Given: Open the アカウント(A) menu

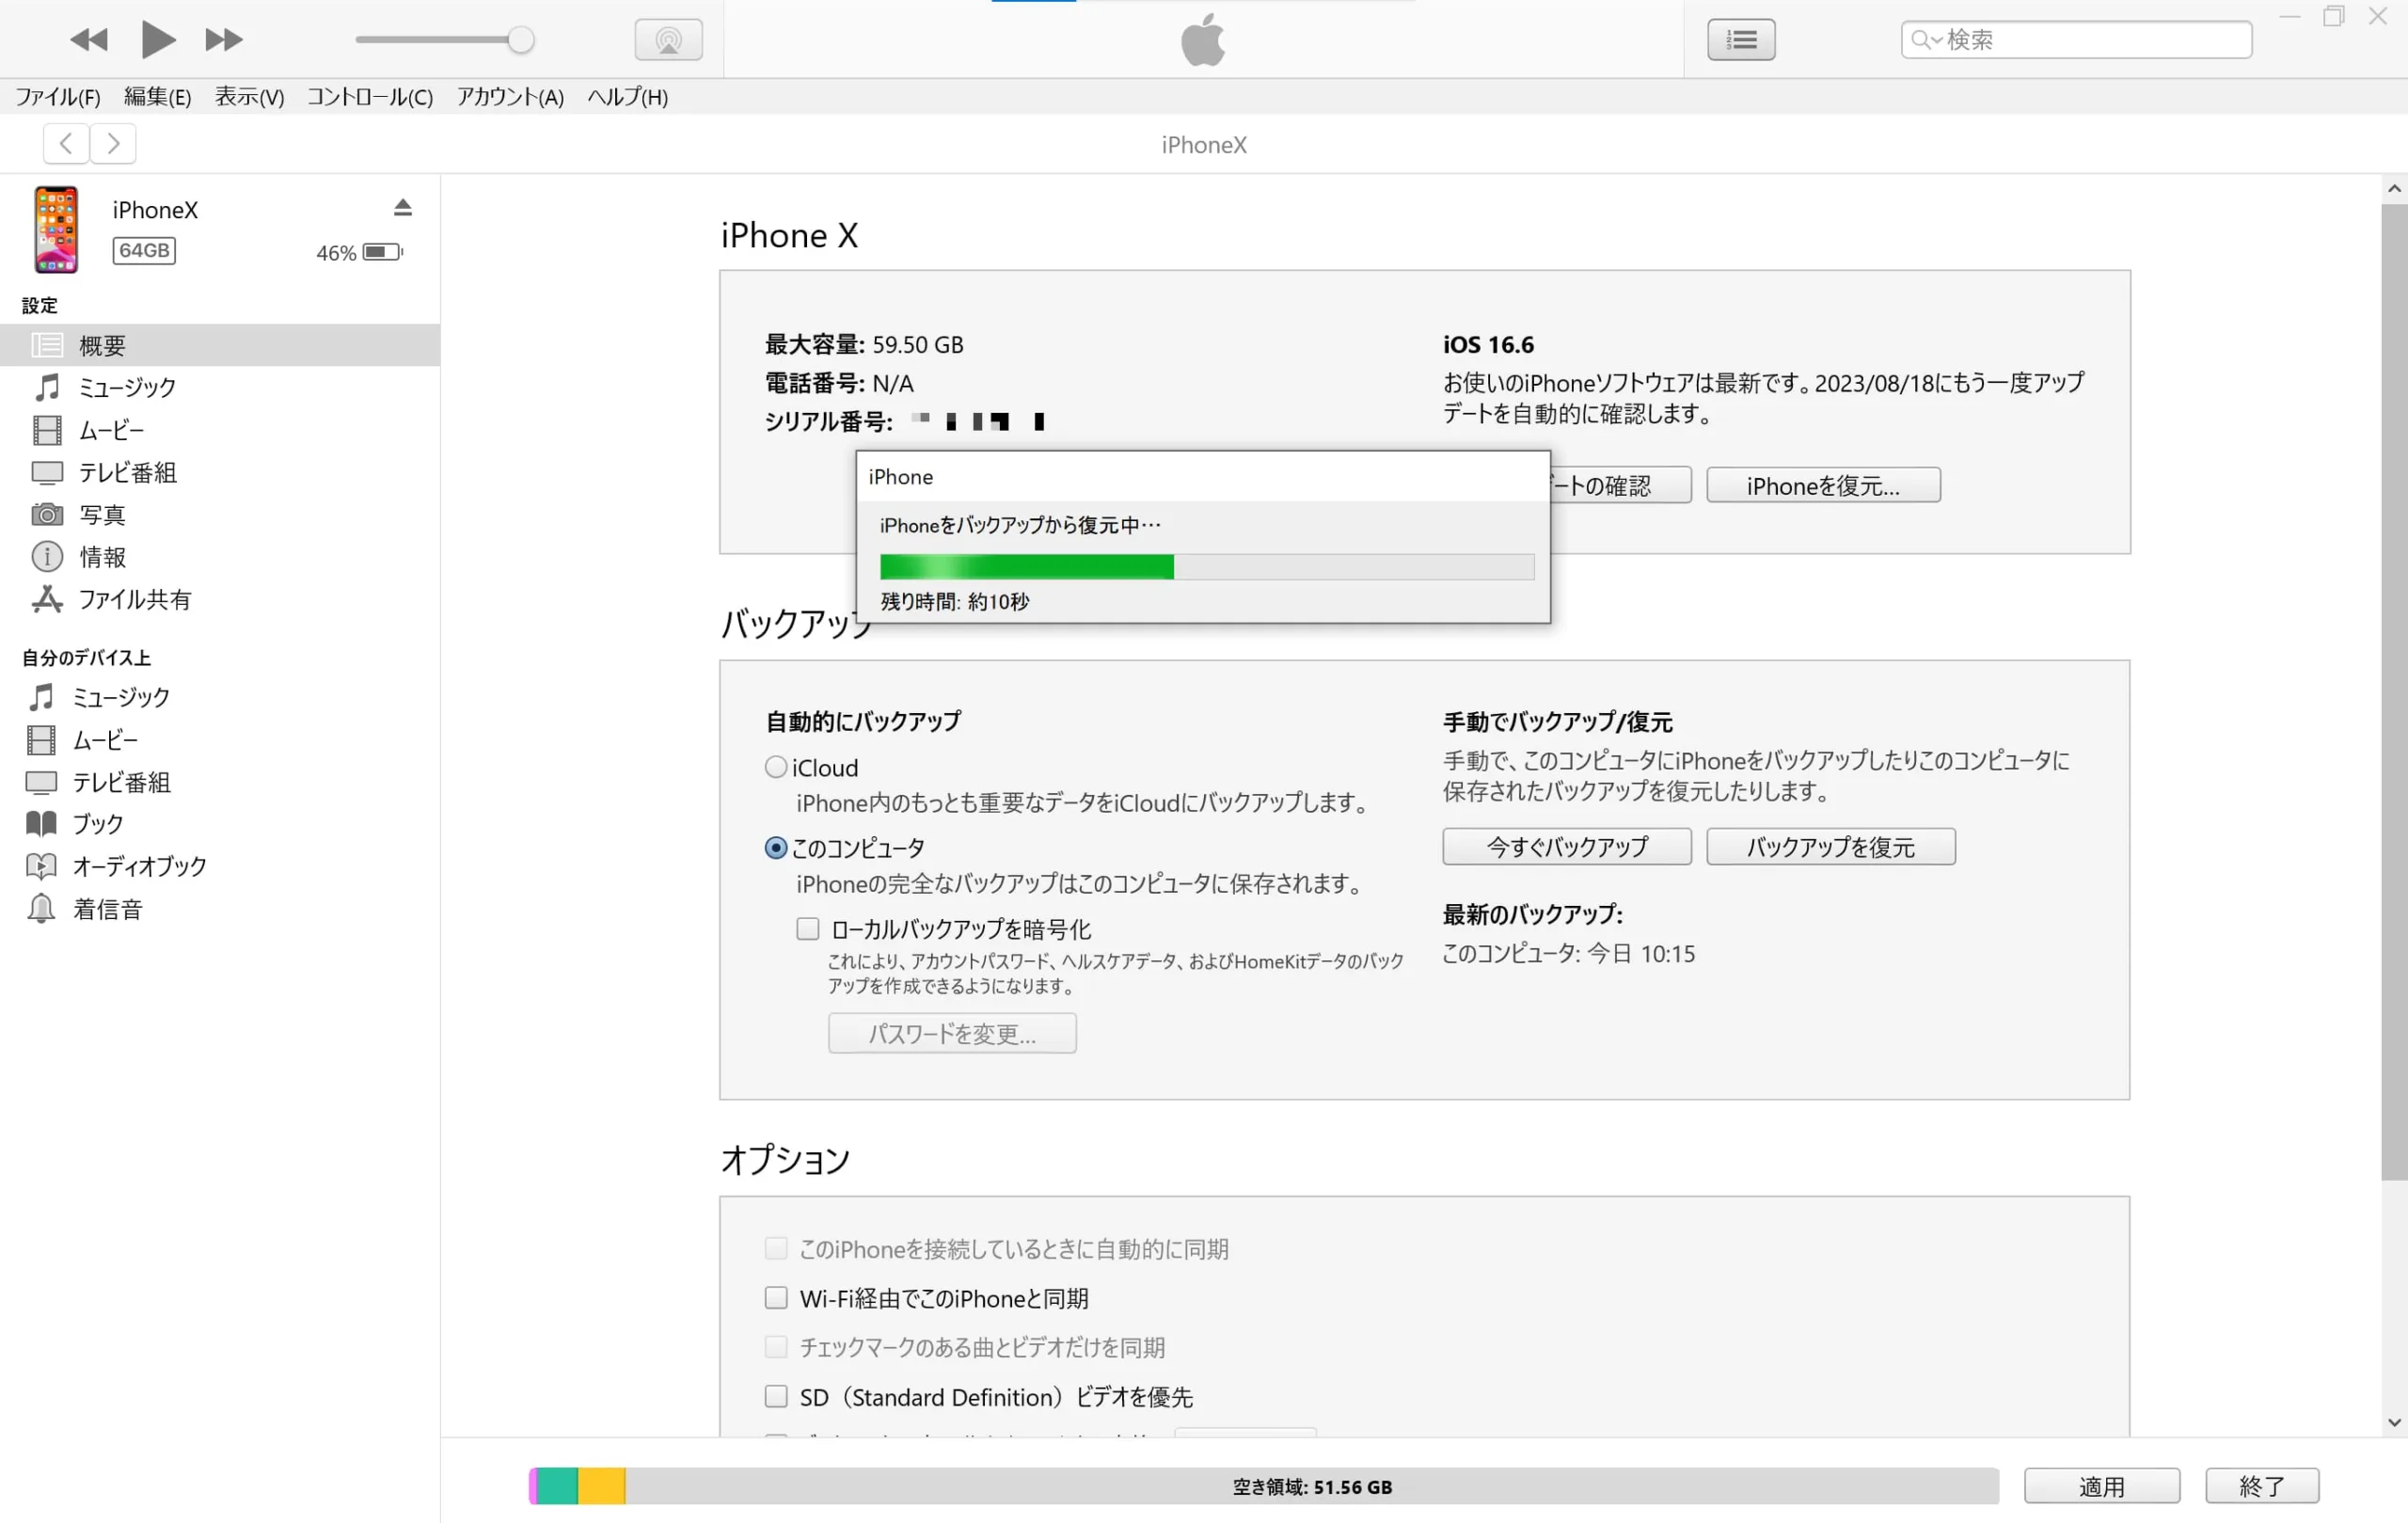Looking at the screenshot, I should click(x=510, y=97).
